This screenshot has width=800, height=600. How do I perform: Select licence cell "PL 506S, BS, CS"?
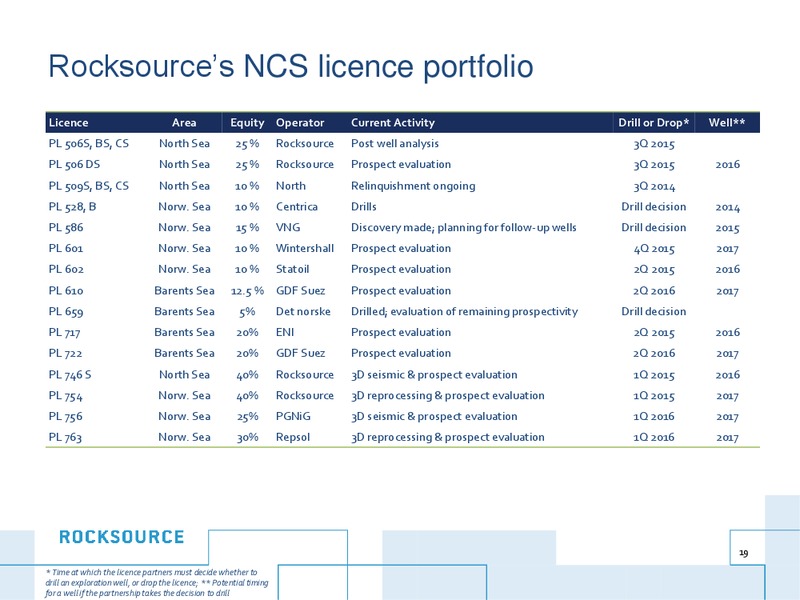[x=89, y=144]
